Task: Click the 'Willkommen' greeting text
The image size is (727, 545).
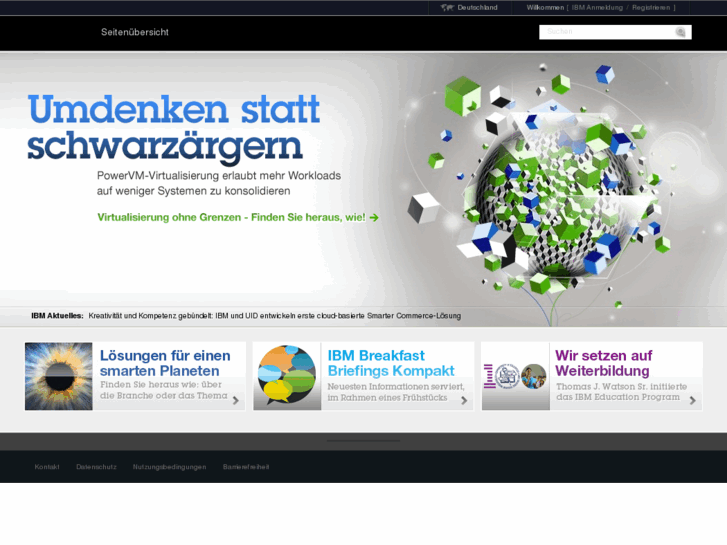Action: click(x=545, y=7)
